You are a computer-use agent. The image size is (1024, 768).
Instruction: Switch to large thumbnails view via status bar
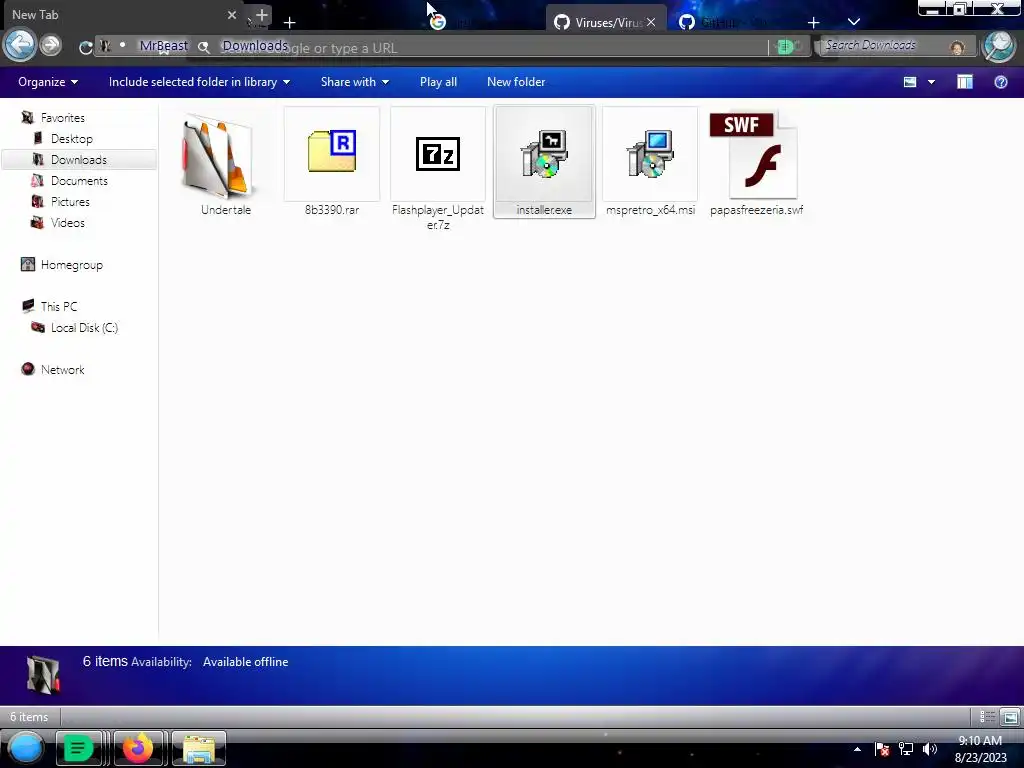(1010, 717)
